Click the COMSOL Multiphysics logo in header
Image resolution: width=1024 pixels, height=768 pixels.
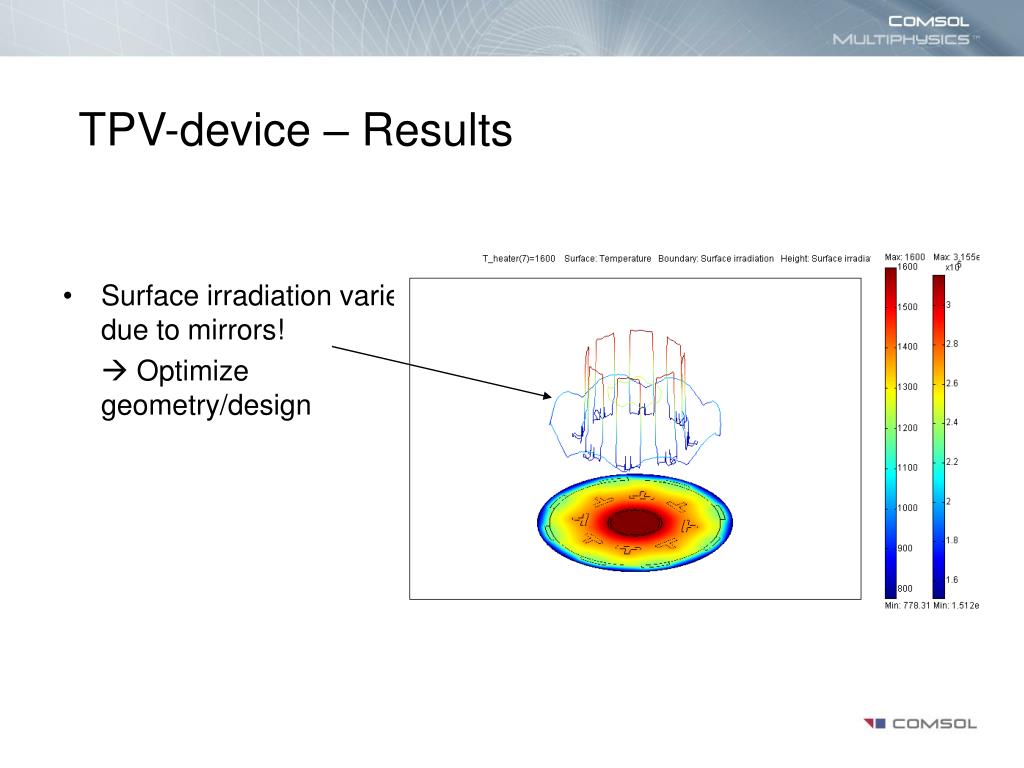[904, 30]
